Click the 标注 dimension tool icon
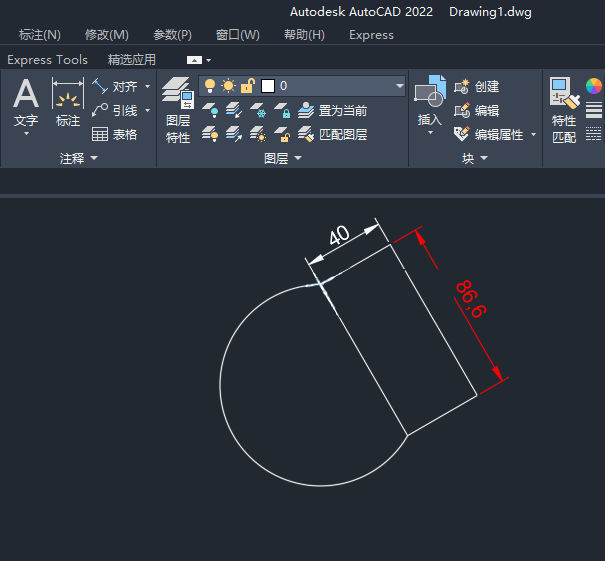 pyautogui.click(x=68, y=94)
